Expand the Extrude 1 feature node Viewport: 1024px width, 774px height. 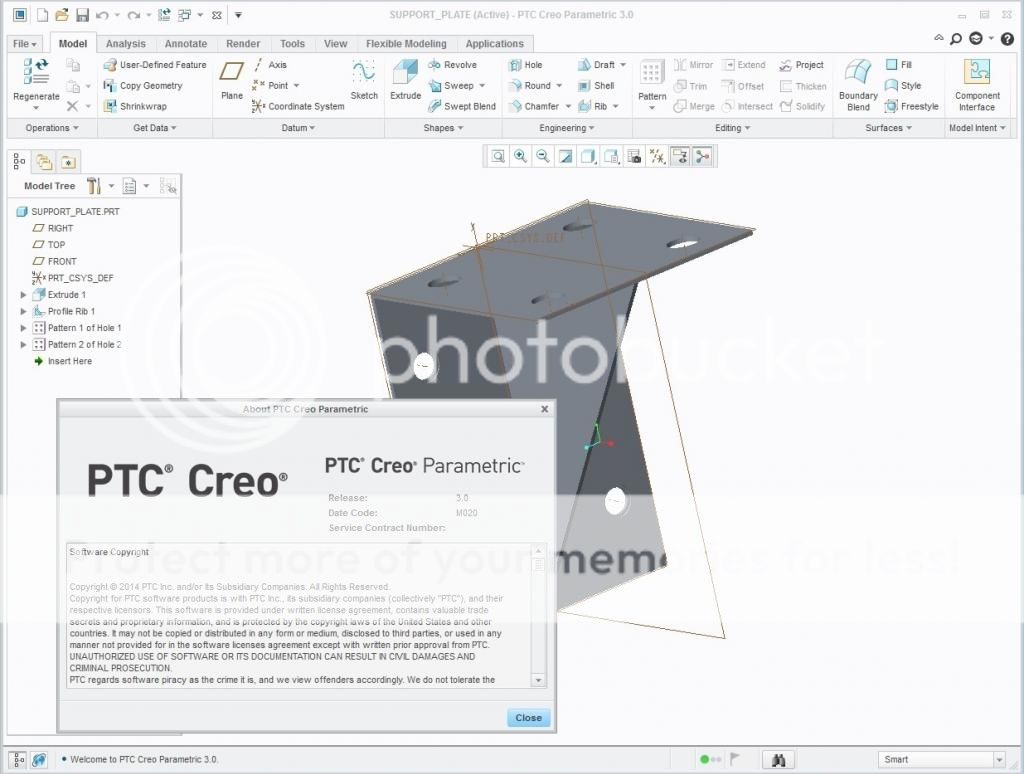[24, 295]
